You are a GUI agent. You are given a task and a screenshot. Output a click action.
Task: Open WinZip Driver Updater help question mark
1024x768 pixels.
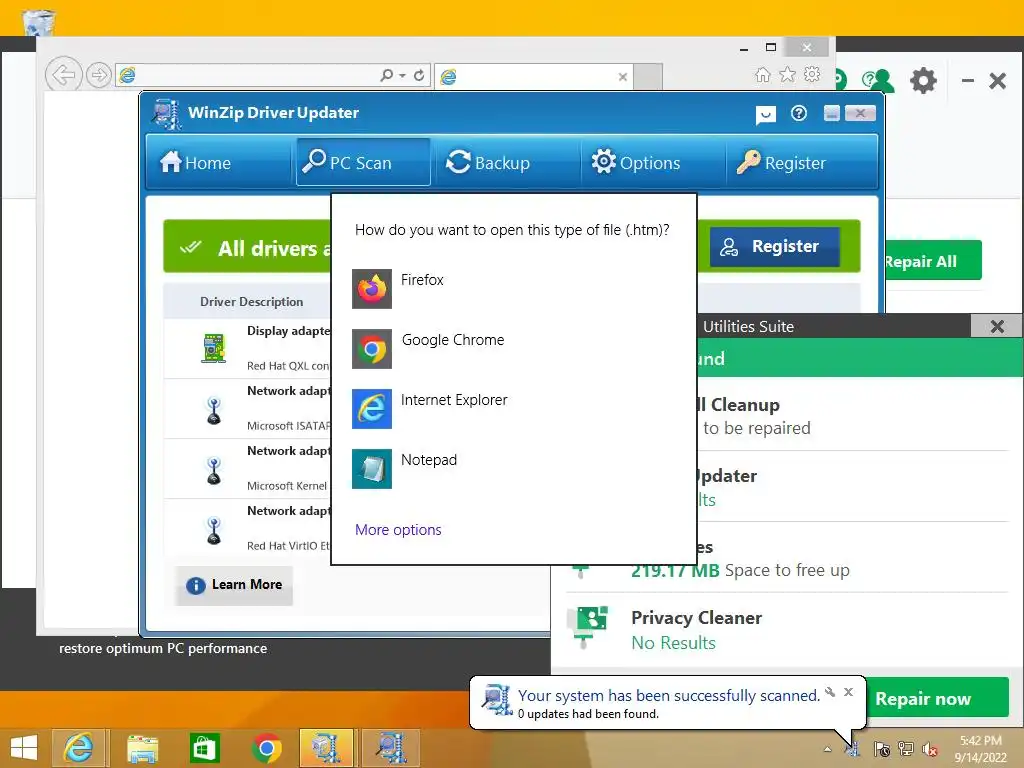798,114
